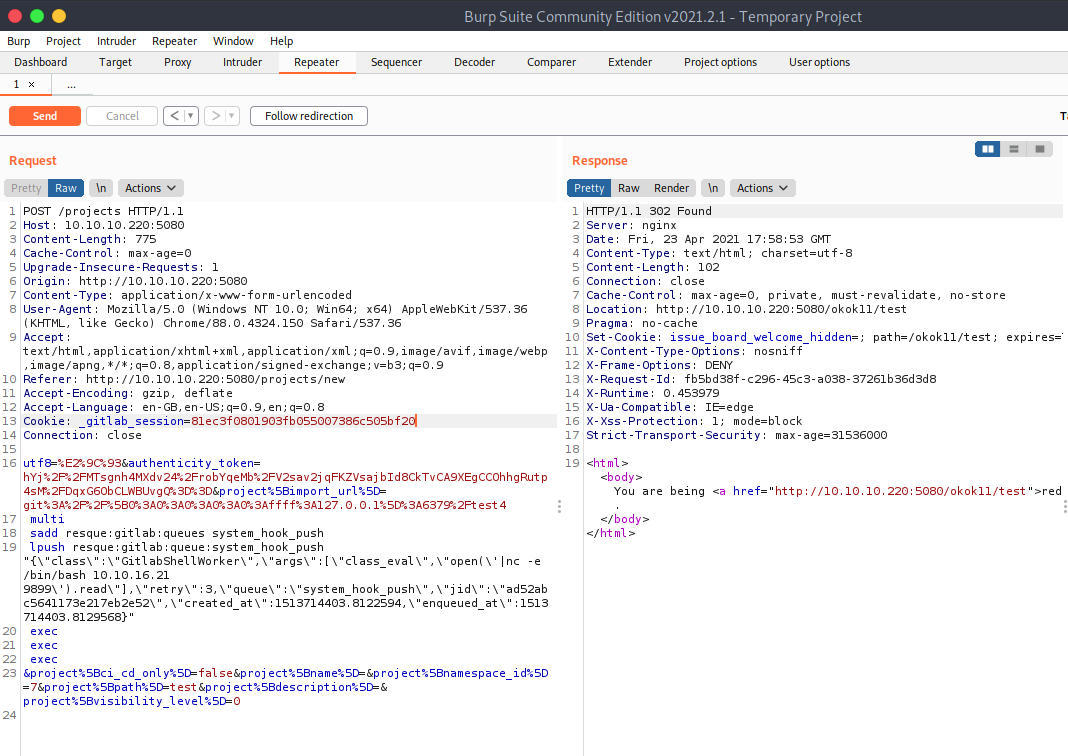Select top-bottom split layout icon

pos(1014,149)
